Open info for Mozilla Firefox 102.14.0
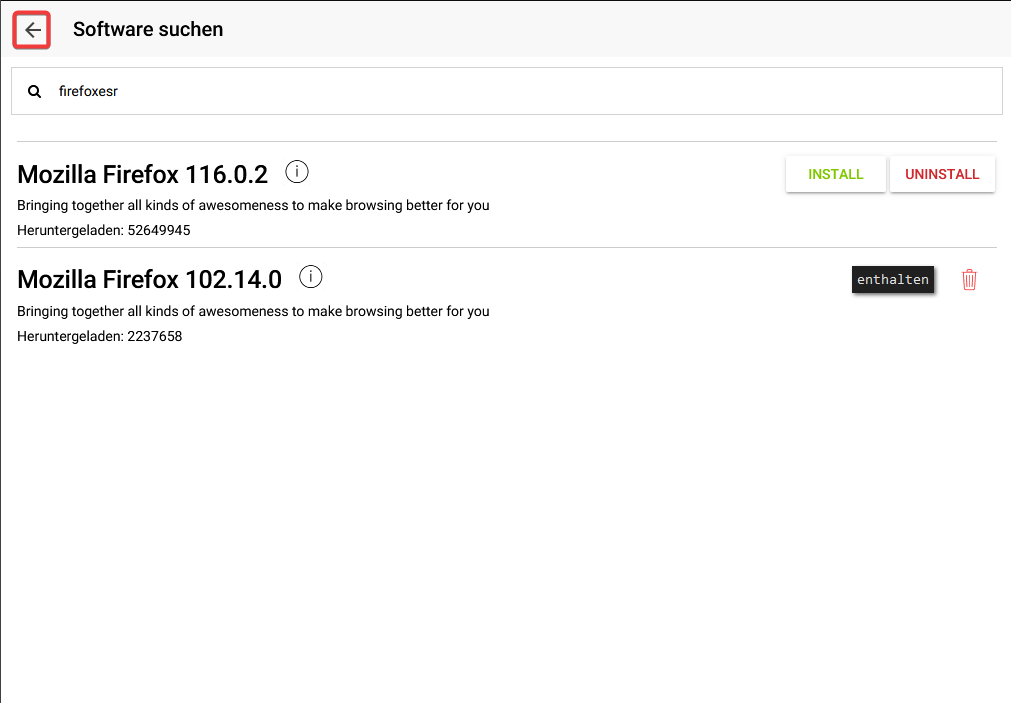The width and height of the screenshot is (1011, 703). coord(311,277)
